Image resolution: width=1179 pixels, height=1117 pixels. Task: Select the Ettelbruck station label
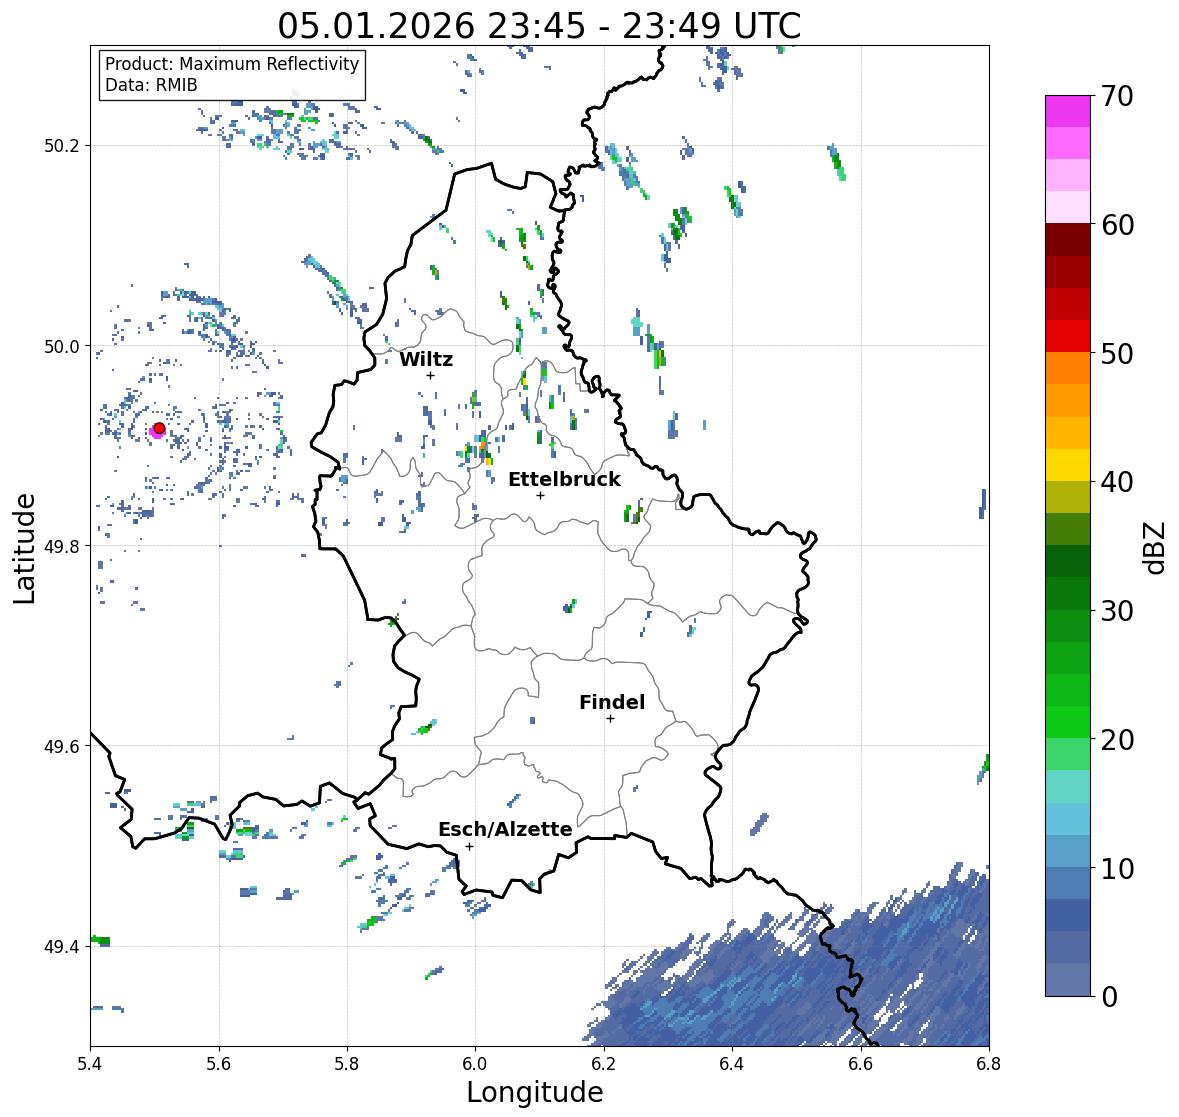point(564,479)
